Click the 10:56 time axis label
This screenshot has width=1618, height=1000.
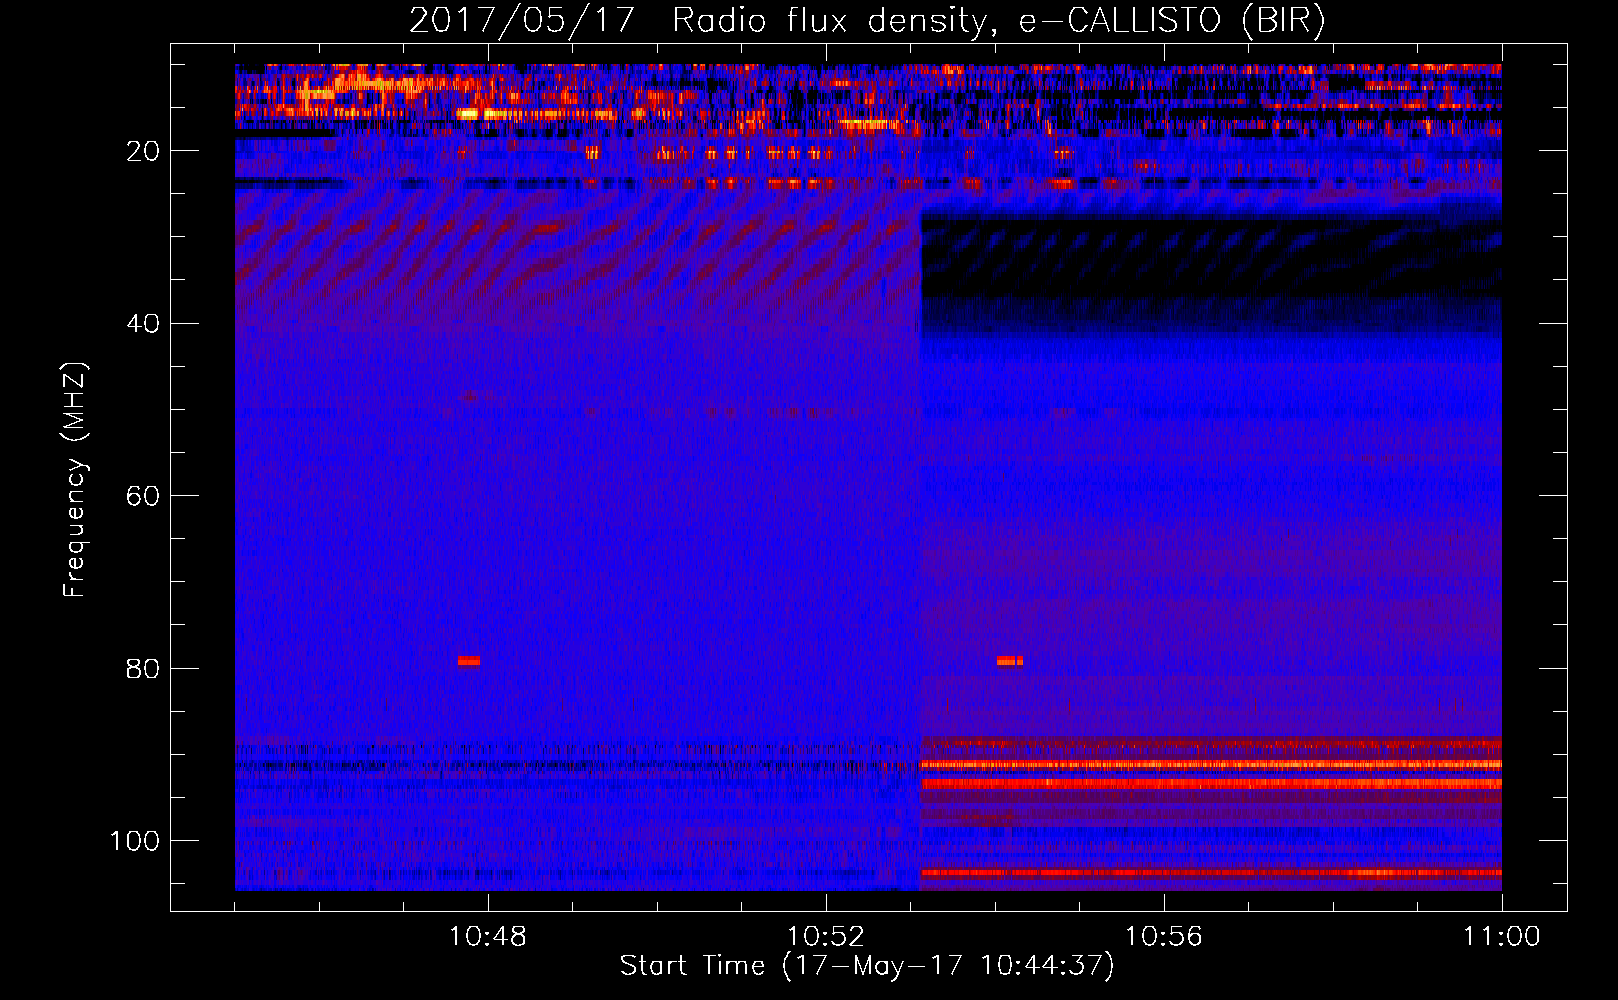1164,937
